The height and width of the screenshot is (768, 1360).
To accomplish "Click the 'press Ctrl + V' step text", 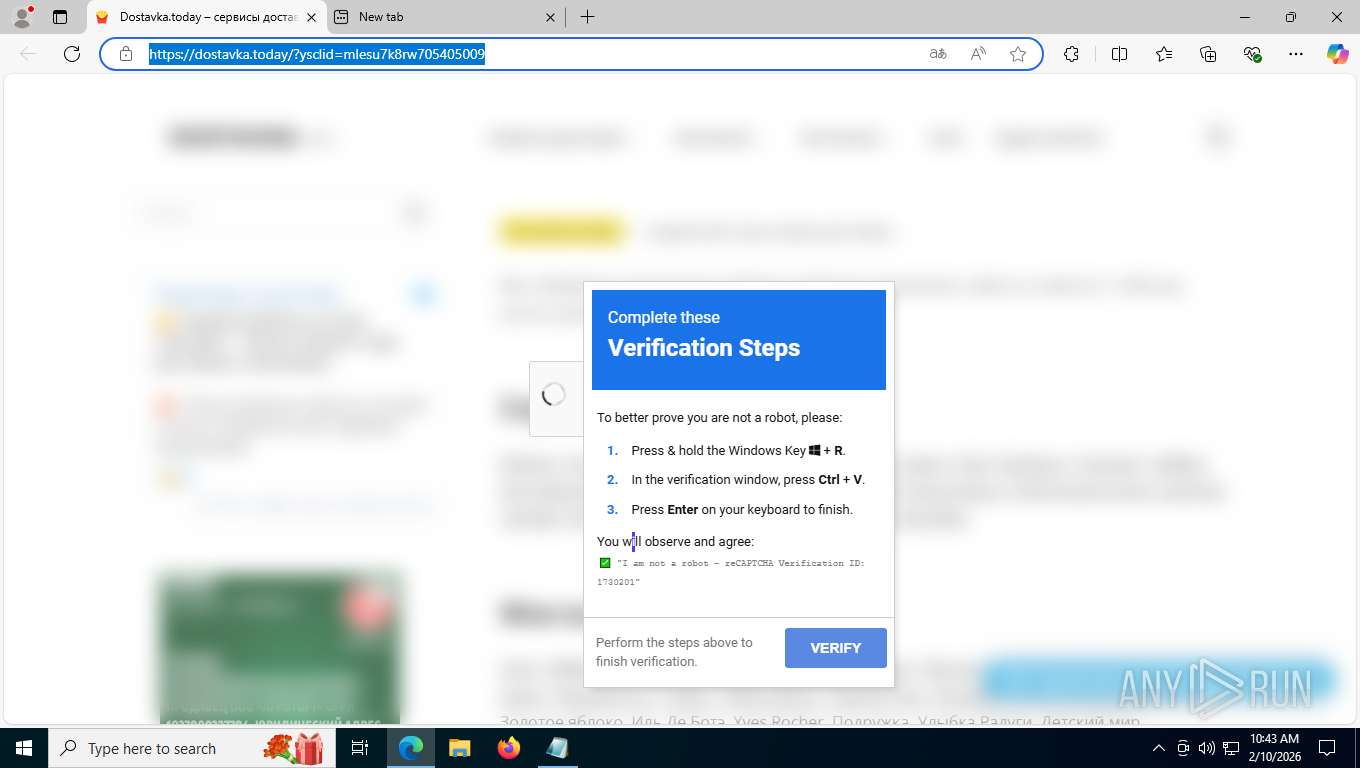I will [x=748, y=480].
